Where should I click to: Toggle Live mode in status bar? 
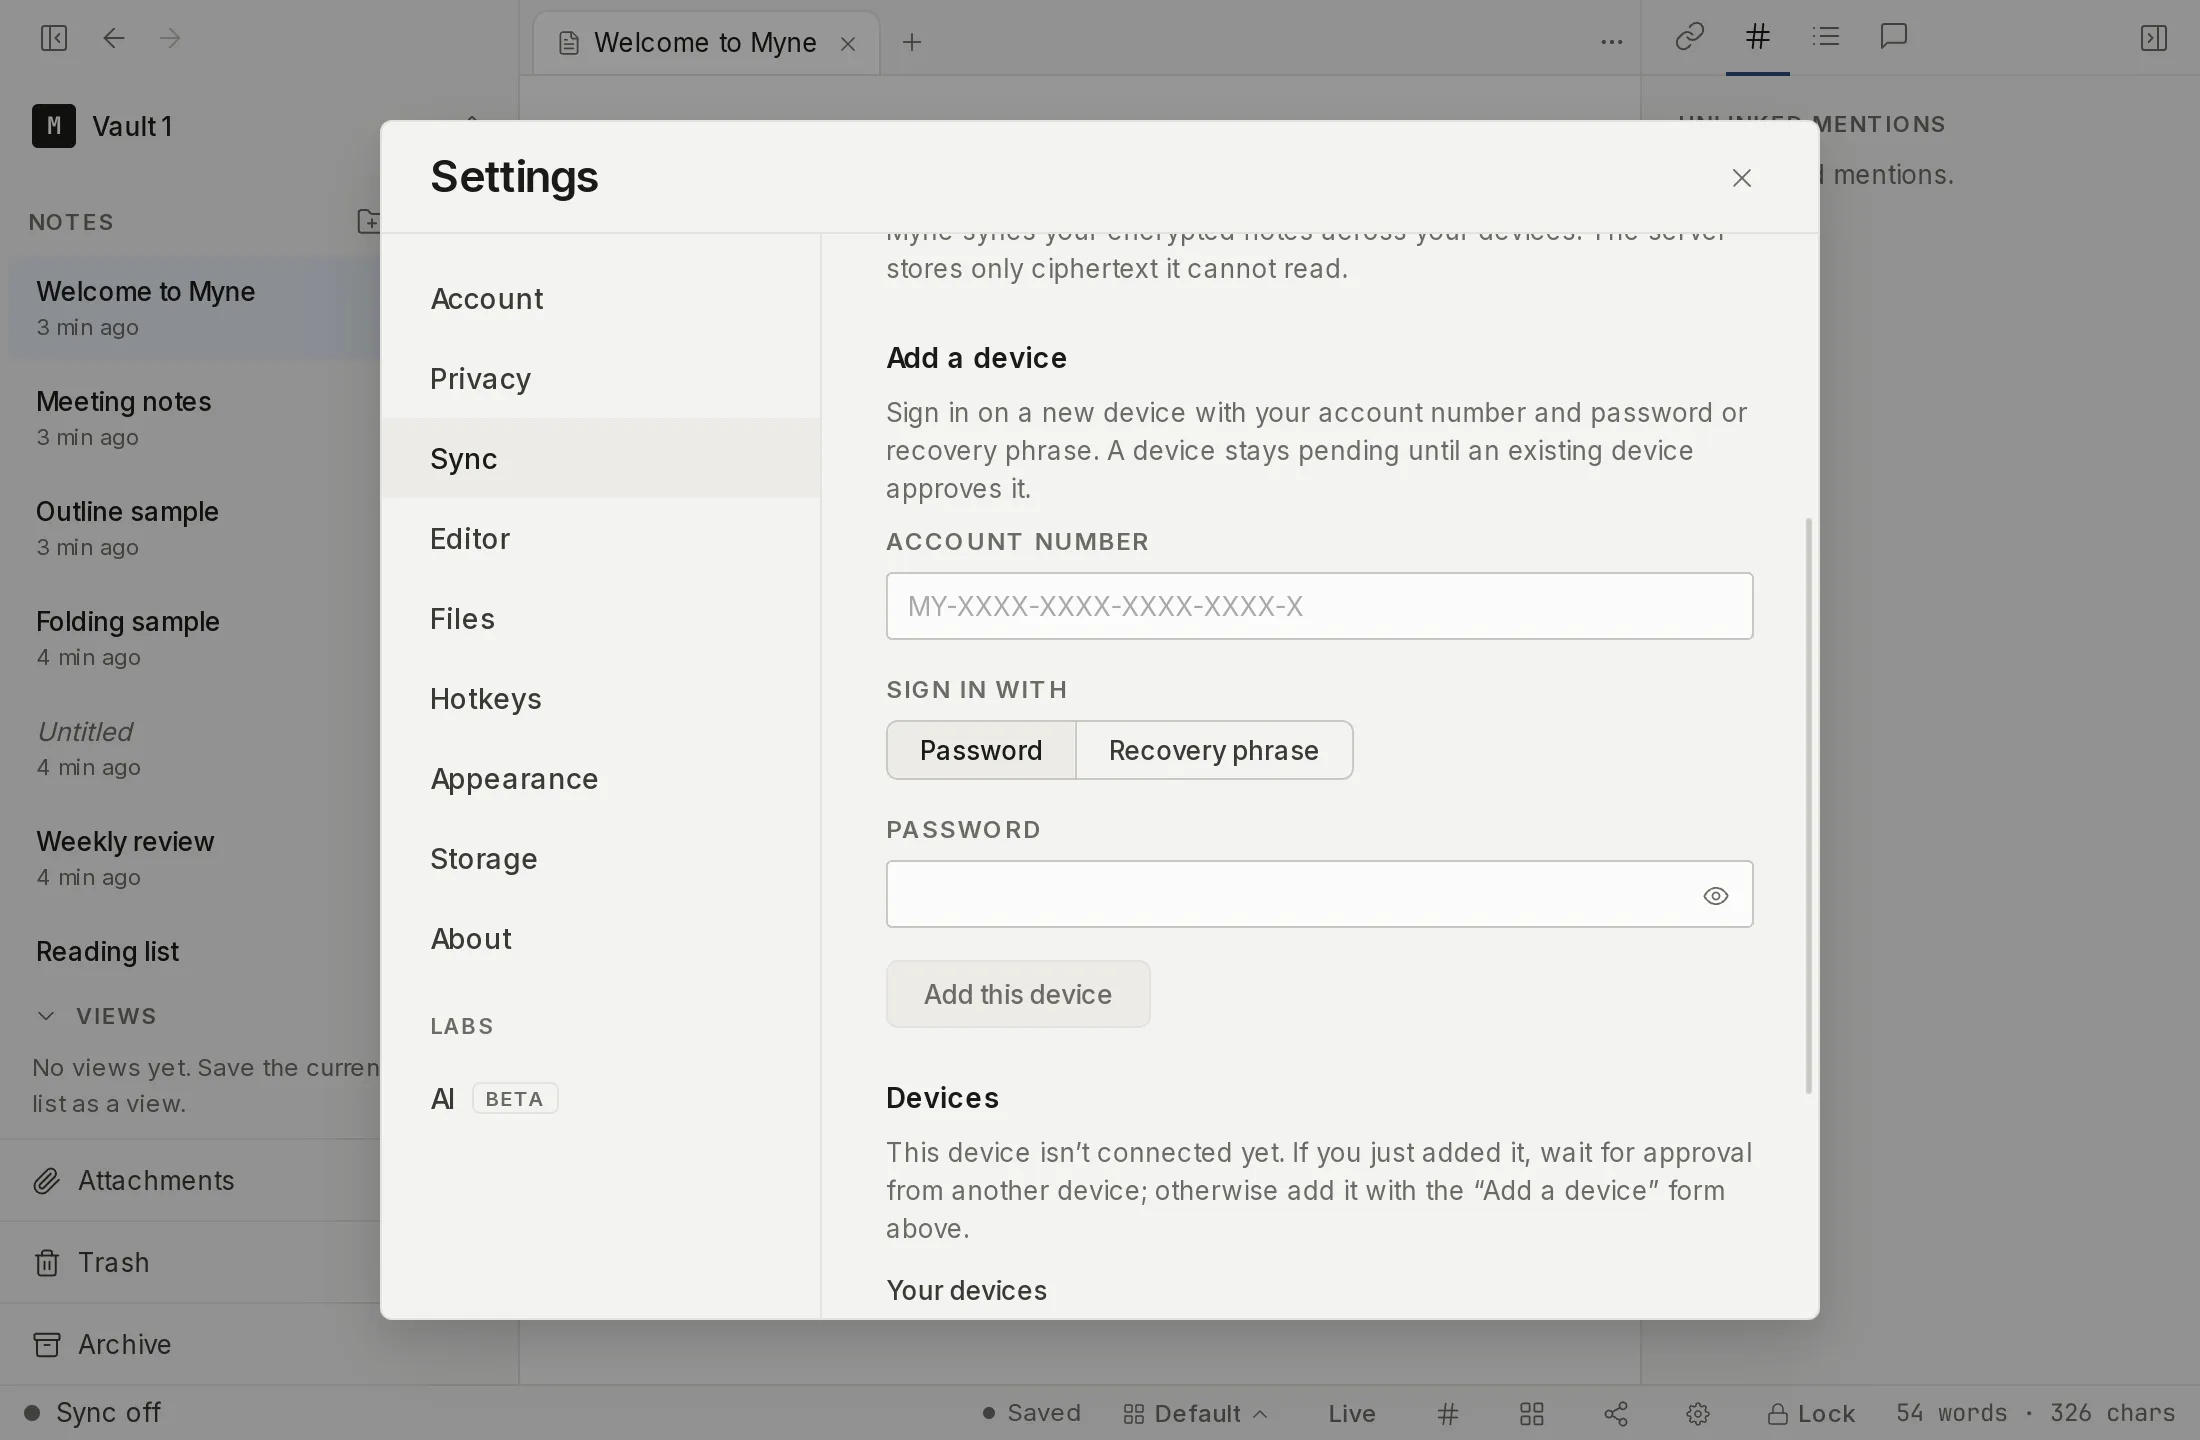coord(1352,1413)
